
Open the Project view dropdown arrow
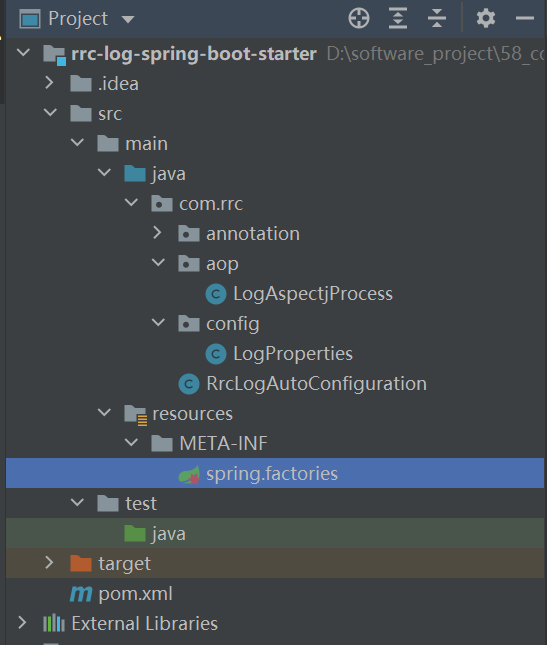point(128,19)
